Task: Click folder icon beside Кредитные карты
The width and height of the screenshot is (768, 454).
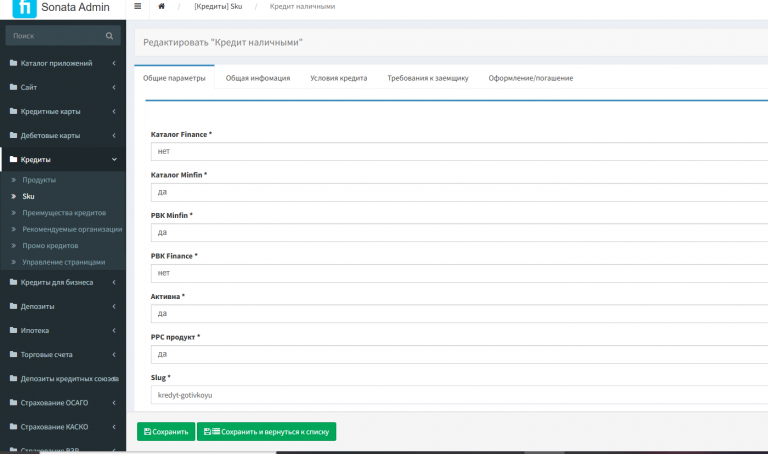Action: (13, 111)
